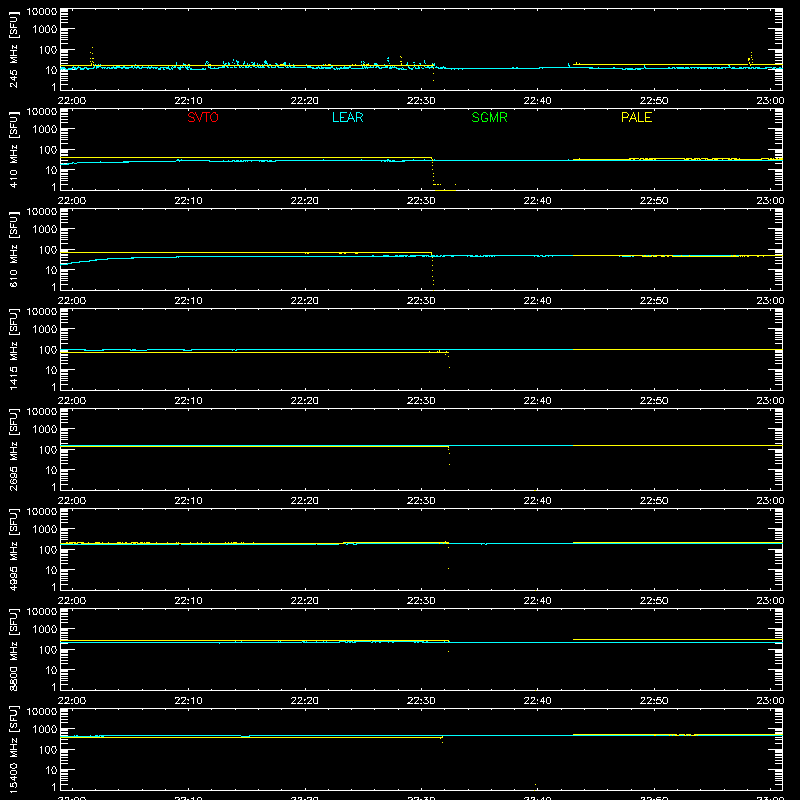Select the 610 MHz [SFU] axis title
Image resolution: width=800 pixels, height=800 pixels.
tap(13, 250)
